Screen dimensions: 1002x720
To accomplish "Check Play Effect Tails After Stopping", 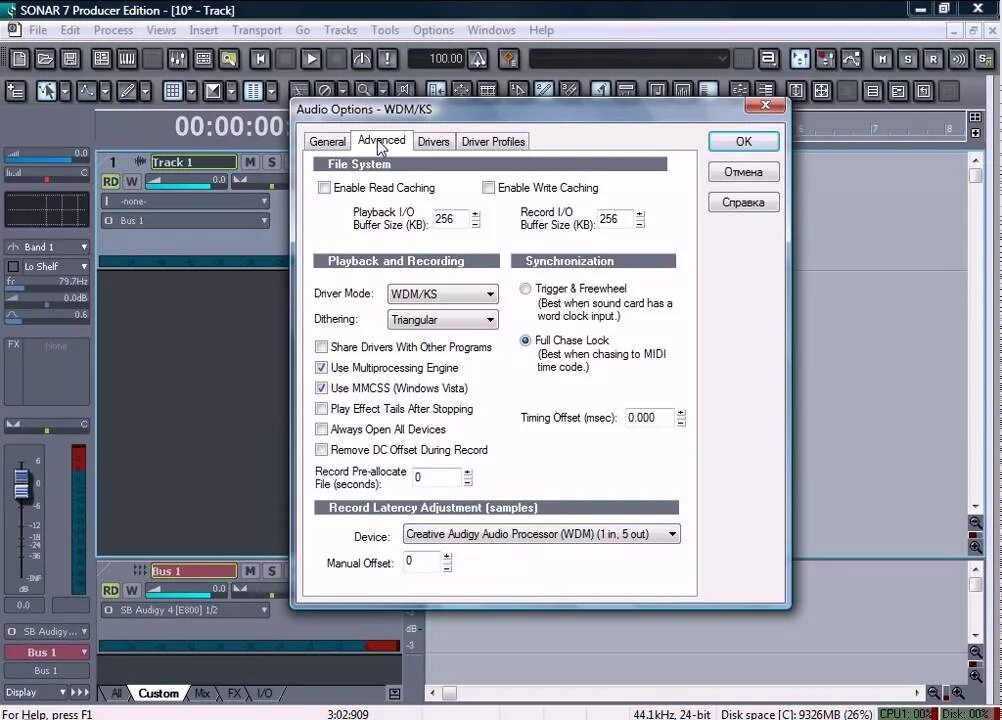I will coord(321,409).
